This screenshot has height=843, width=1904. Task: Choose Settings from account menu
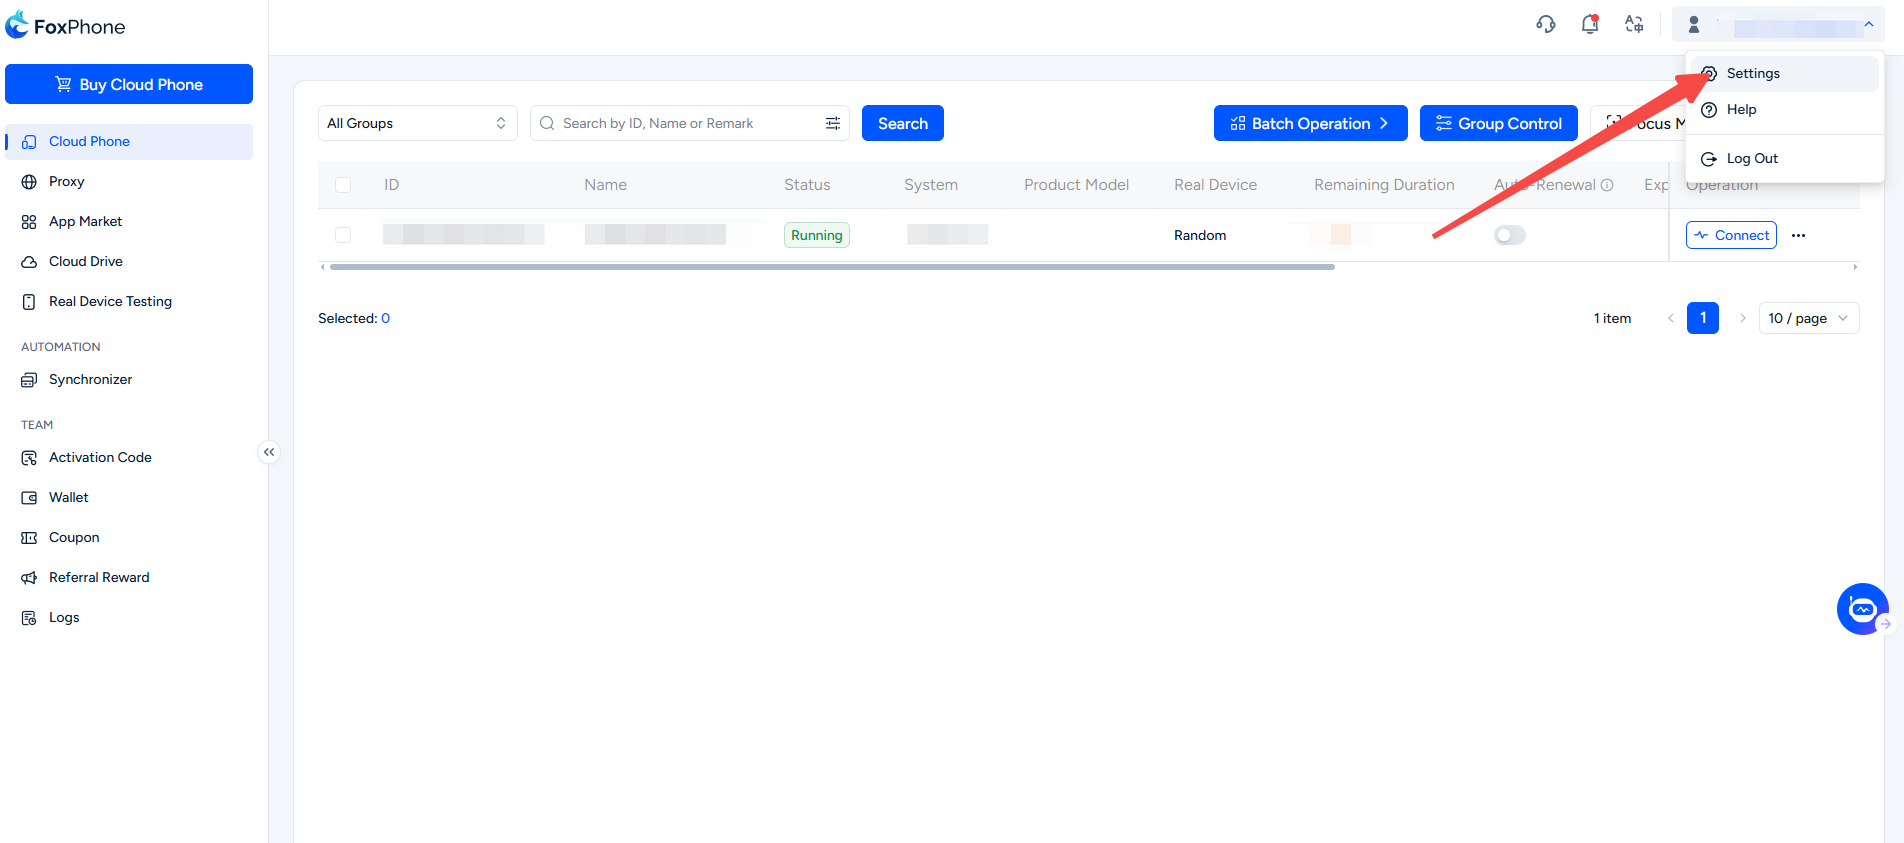pos(1785,74)
